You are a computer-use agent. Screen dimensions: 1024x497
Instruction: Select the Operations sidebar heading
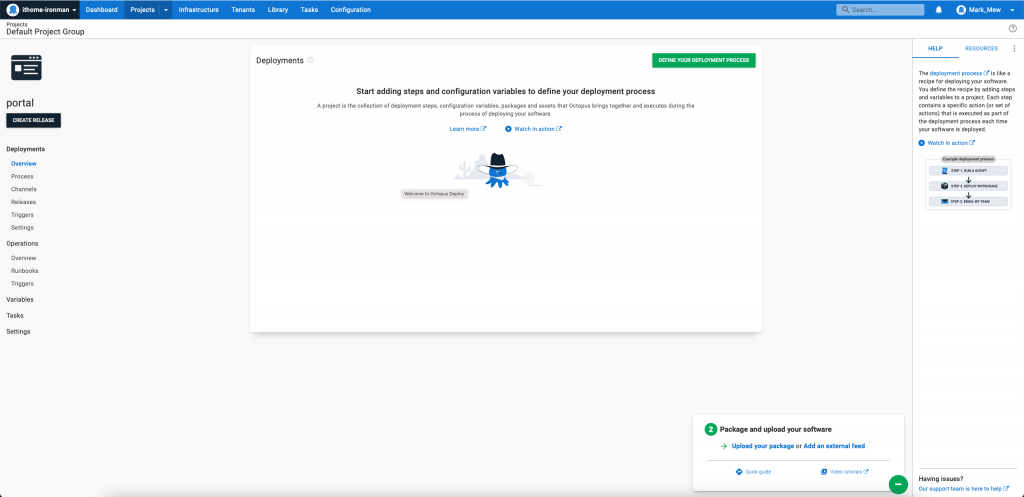(22, 243)
